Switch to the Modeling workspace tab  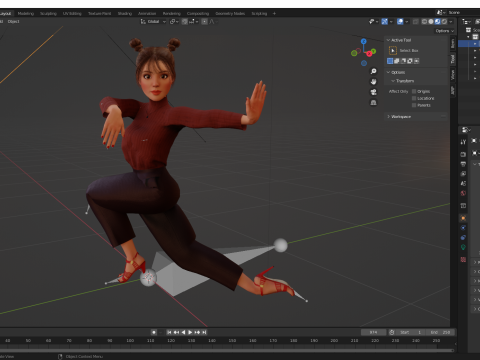(x=26, y=13)
